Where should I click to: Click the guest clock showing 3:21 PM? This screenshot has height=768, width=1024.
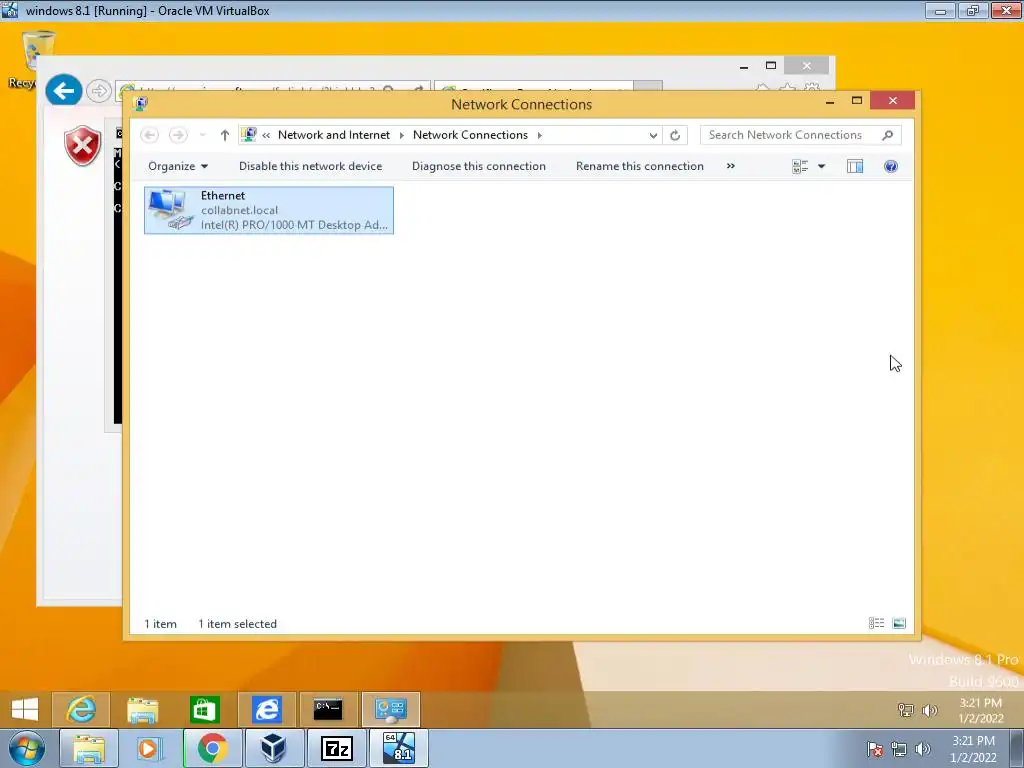pos(981,711)
